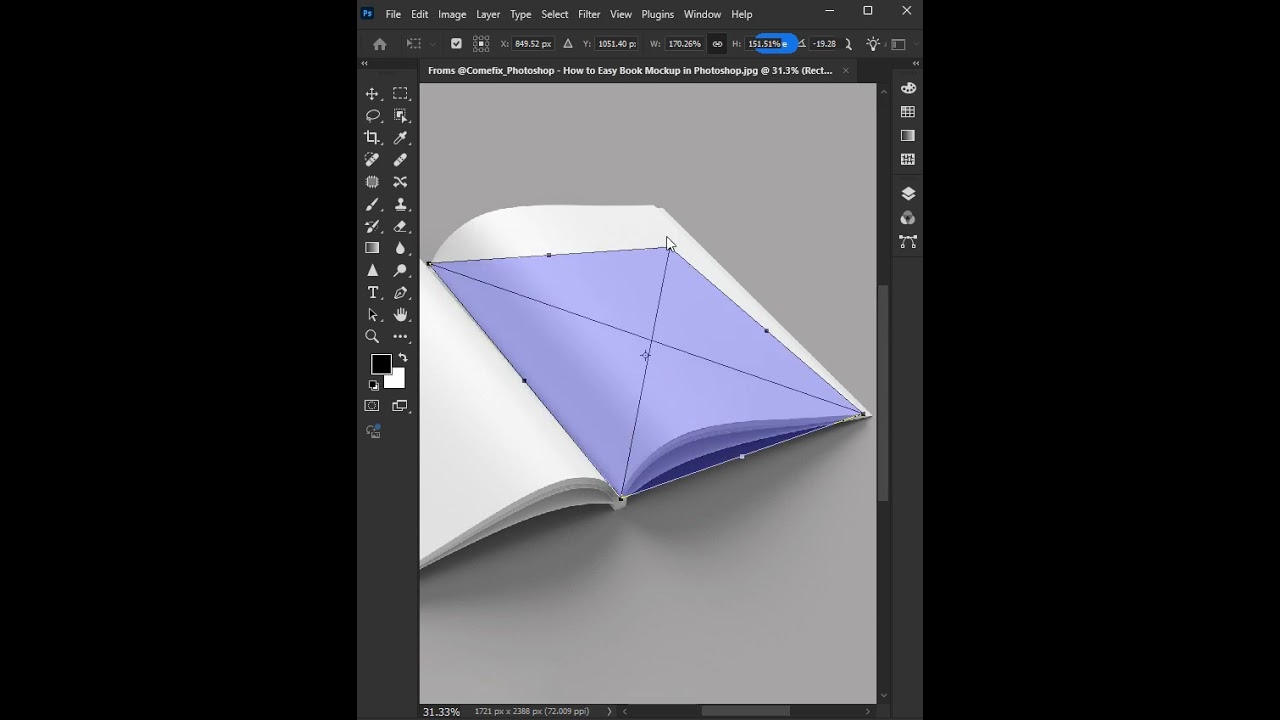Pick the Clone Stamp tool
The width and height of the screenshot is (1280, 720).
click(401, 204)
